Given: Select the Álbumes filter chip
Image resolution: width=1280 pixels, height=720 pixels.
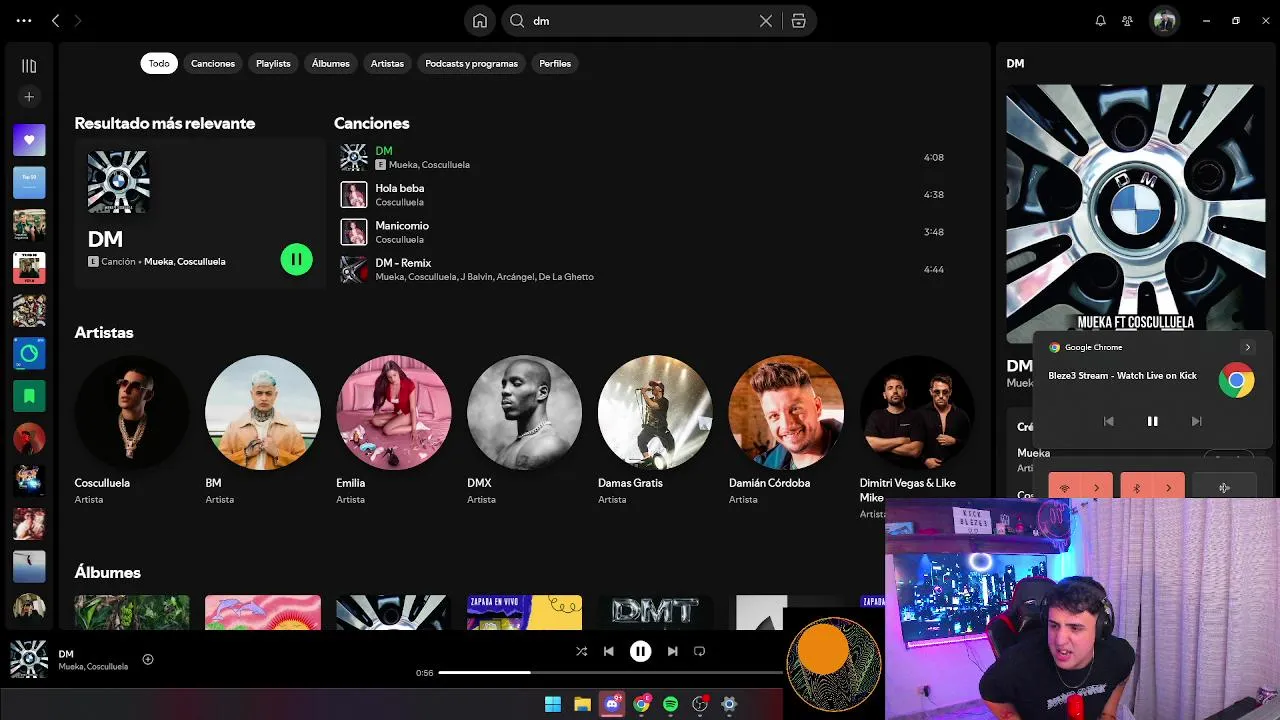Looking at the screenshot, I should [331, 63].
